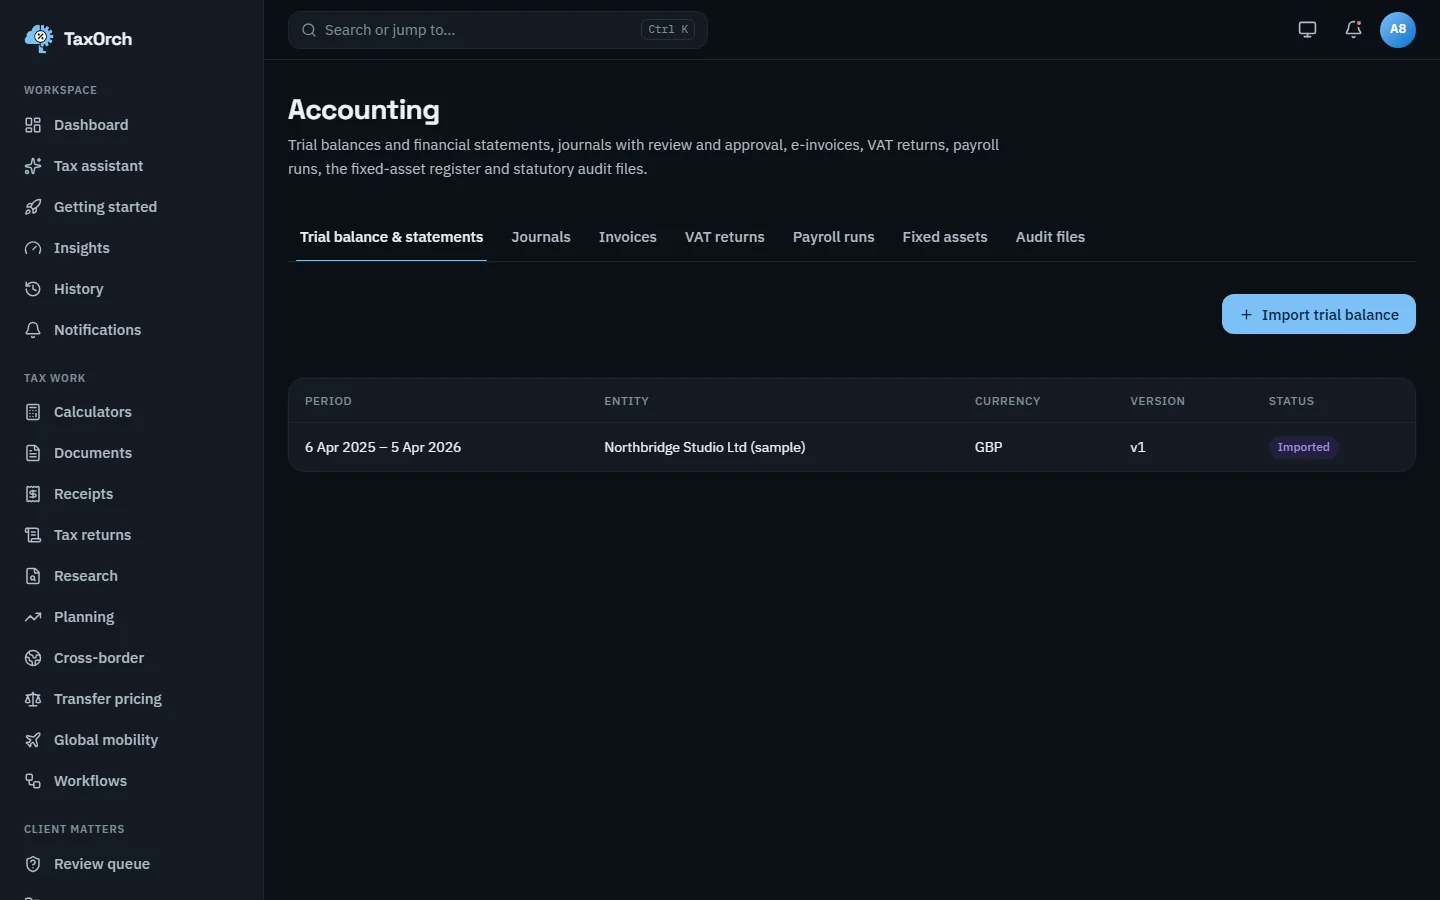Screen dimensions: 1440x900
Task: Open notifications bell in top bar
Action: pos(1353,29)
